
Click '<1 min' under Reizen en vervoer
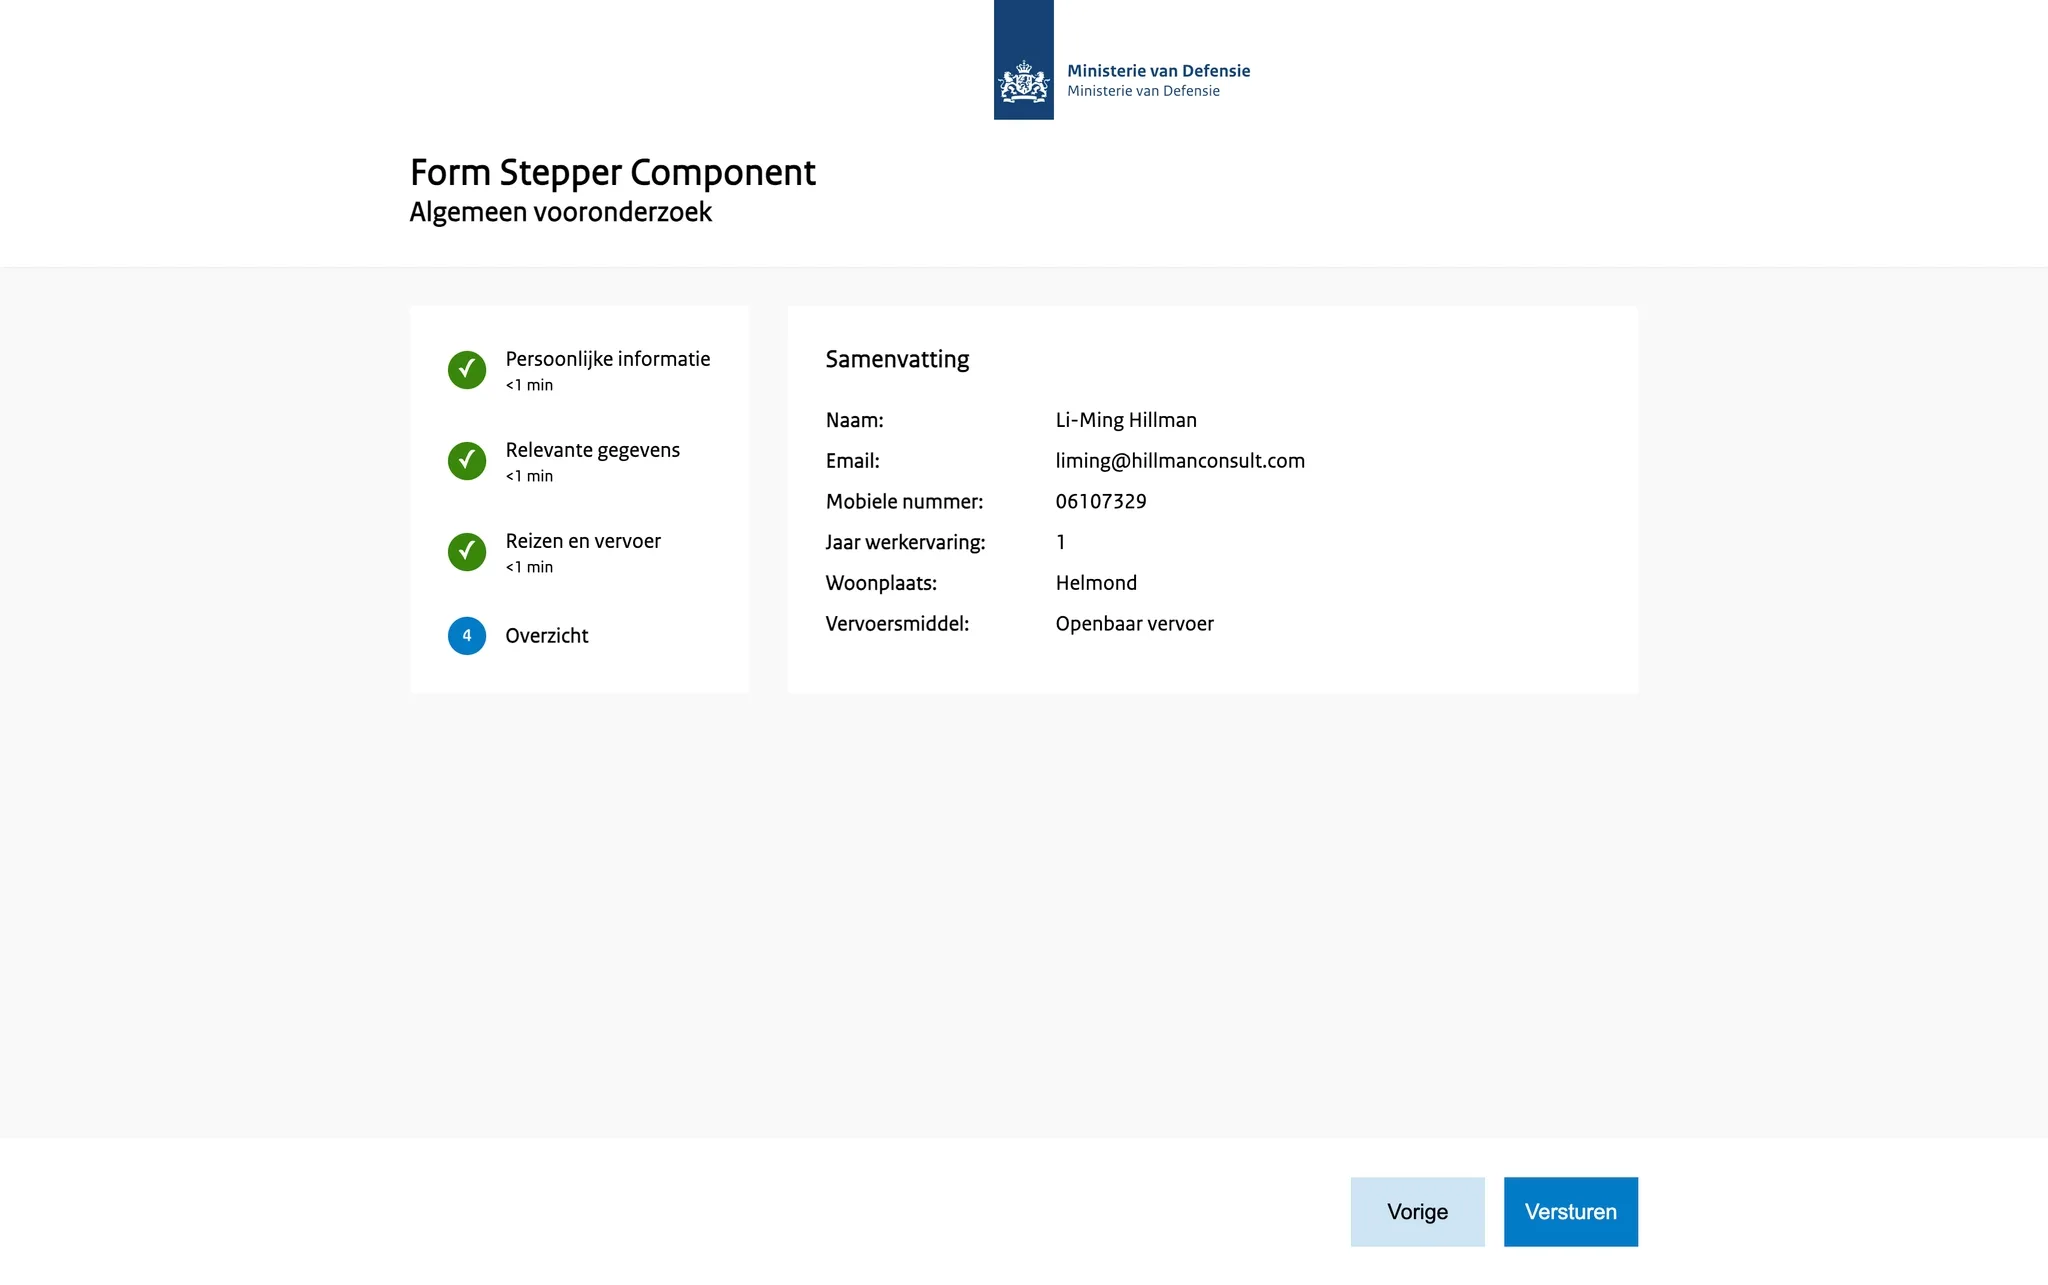tap(529, 567)
